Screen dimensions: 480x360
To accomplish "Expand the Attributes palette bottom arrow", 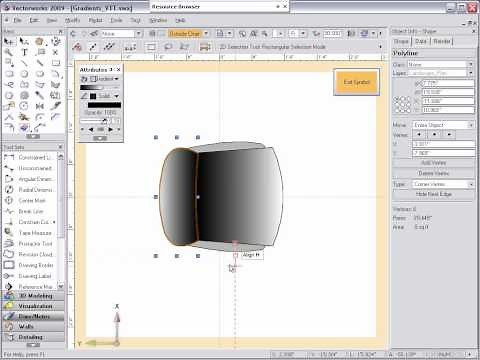I will (x=100, y=138).
